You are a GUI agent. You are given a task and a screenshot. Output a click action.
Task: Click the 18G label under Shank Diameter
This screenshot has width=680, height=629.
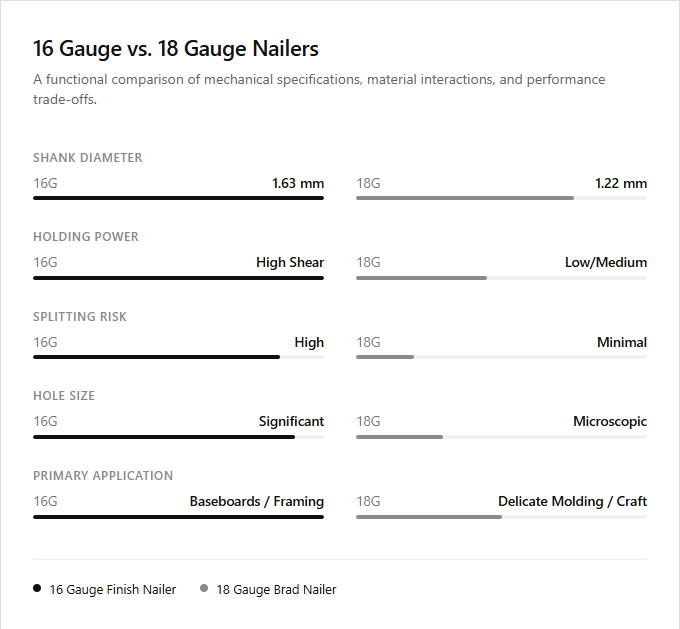(368, 183)
